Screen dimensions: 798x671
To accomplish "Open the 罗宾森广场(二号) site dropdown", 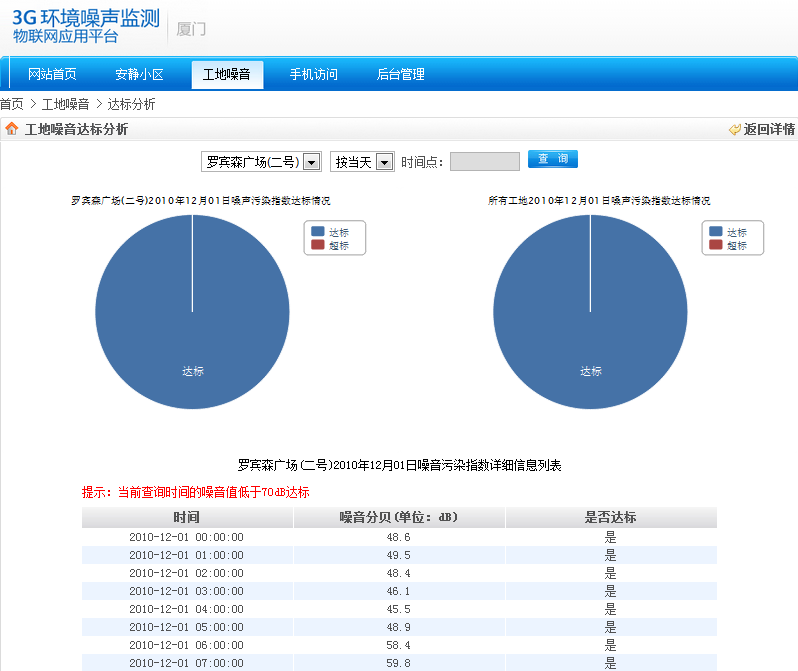I will [261, 162].
